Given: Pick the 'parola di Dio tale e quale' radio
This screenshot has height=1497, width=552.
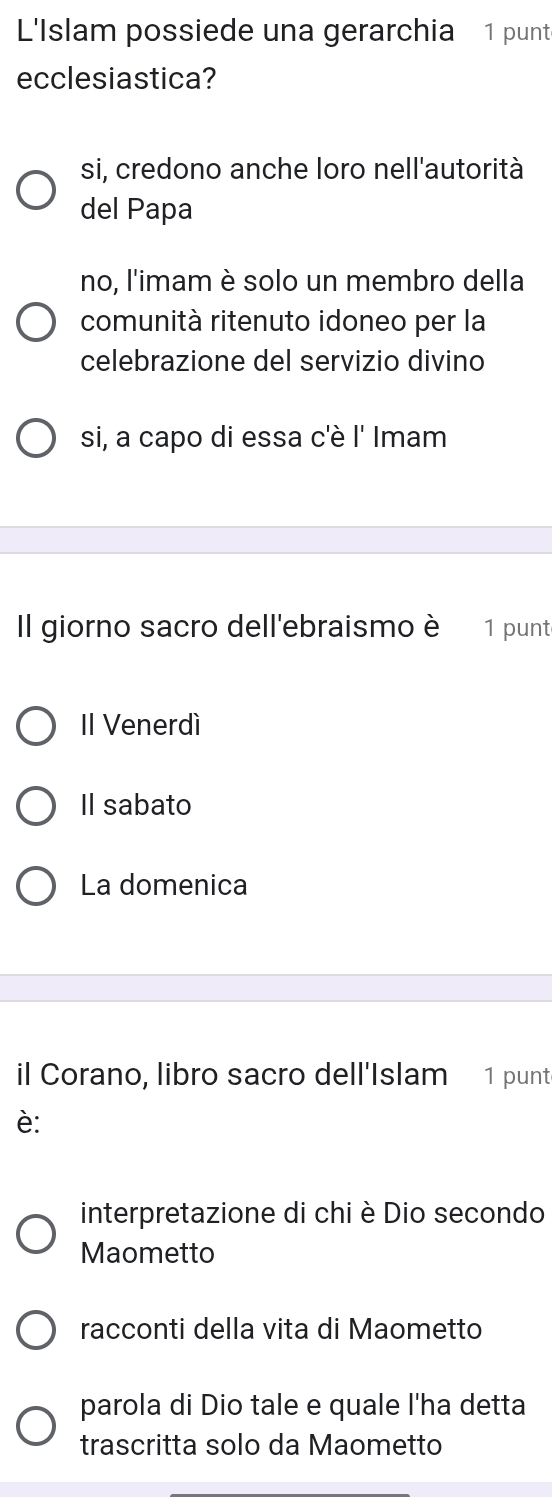Looking at the screenshot, I should coord(37,1426).
